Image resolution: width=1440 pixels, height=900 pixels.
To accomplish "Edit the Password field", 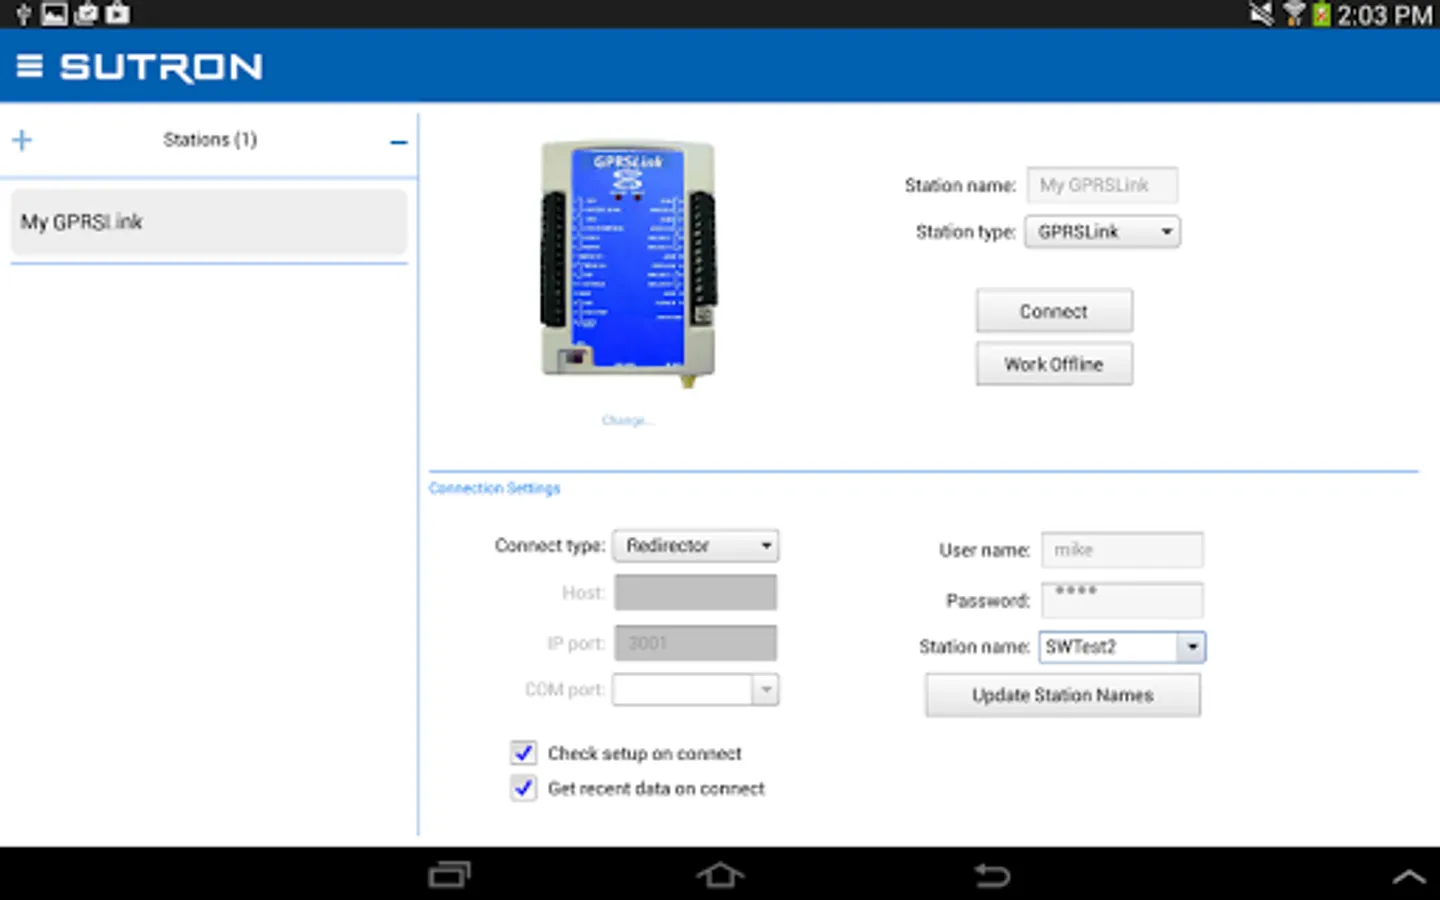I will click(x=1122, y=600).
